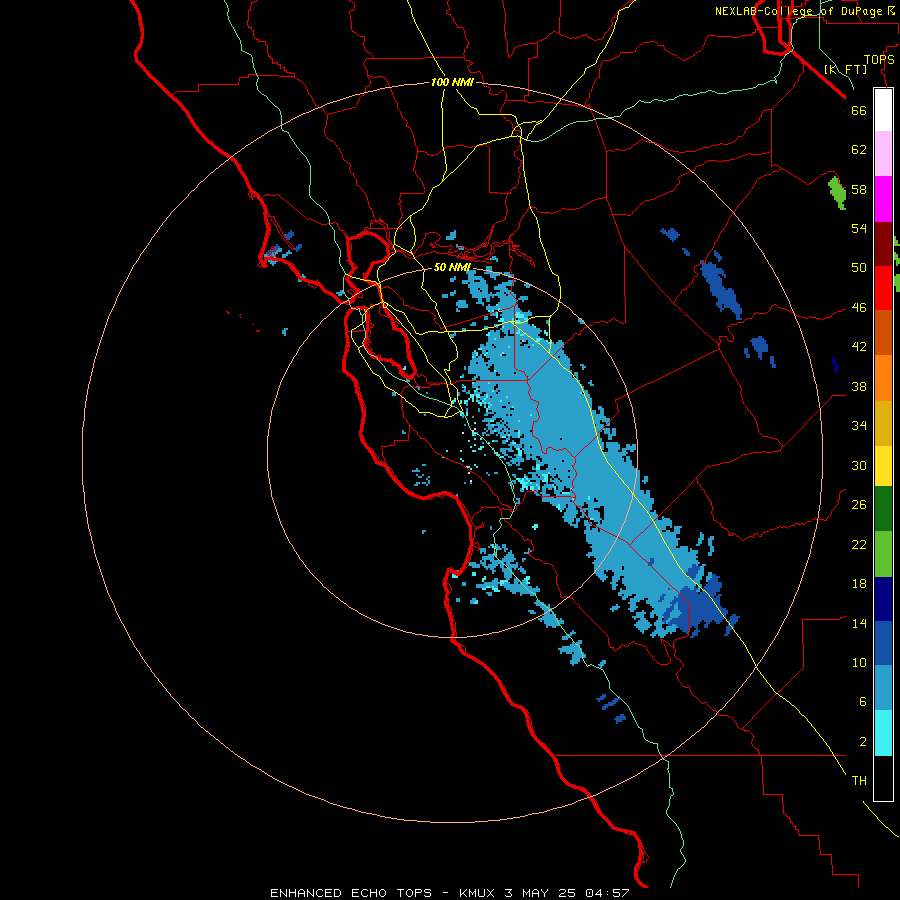Screen dimensions: 900x900
Task: Click the TH legend threshold label
Action: (x=859, y=781)
